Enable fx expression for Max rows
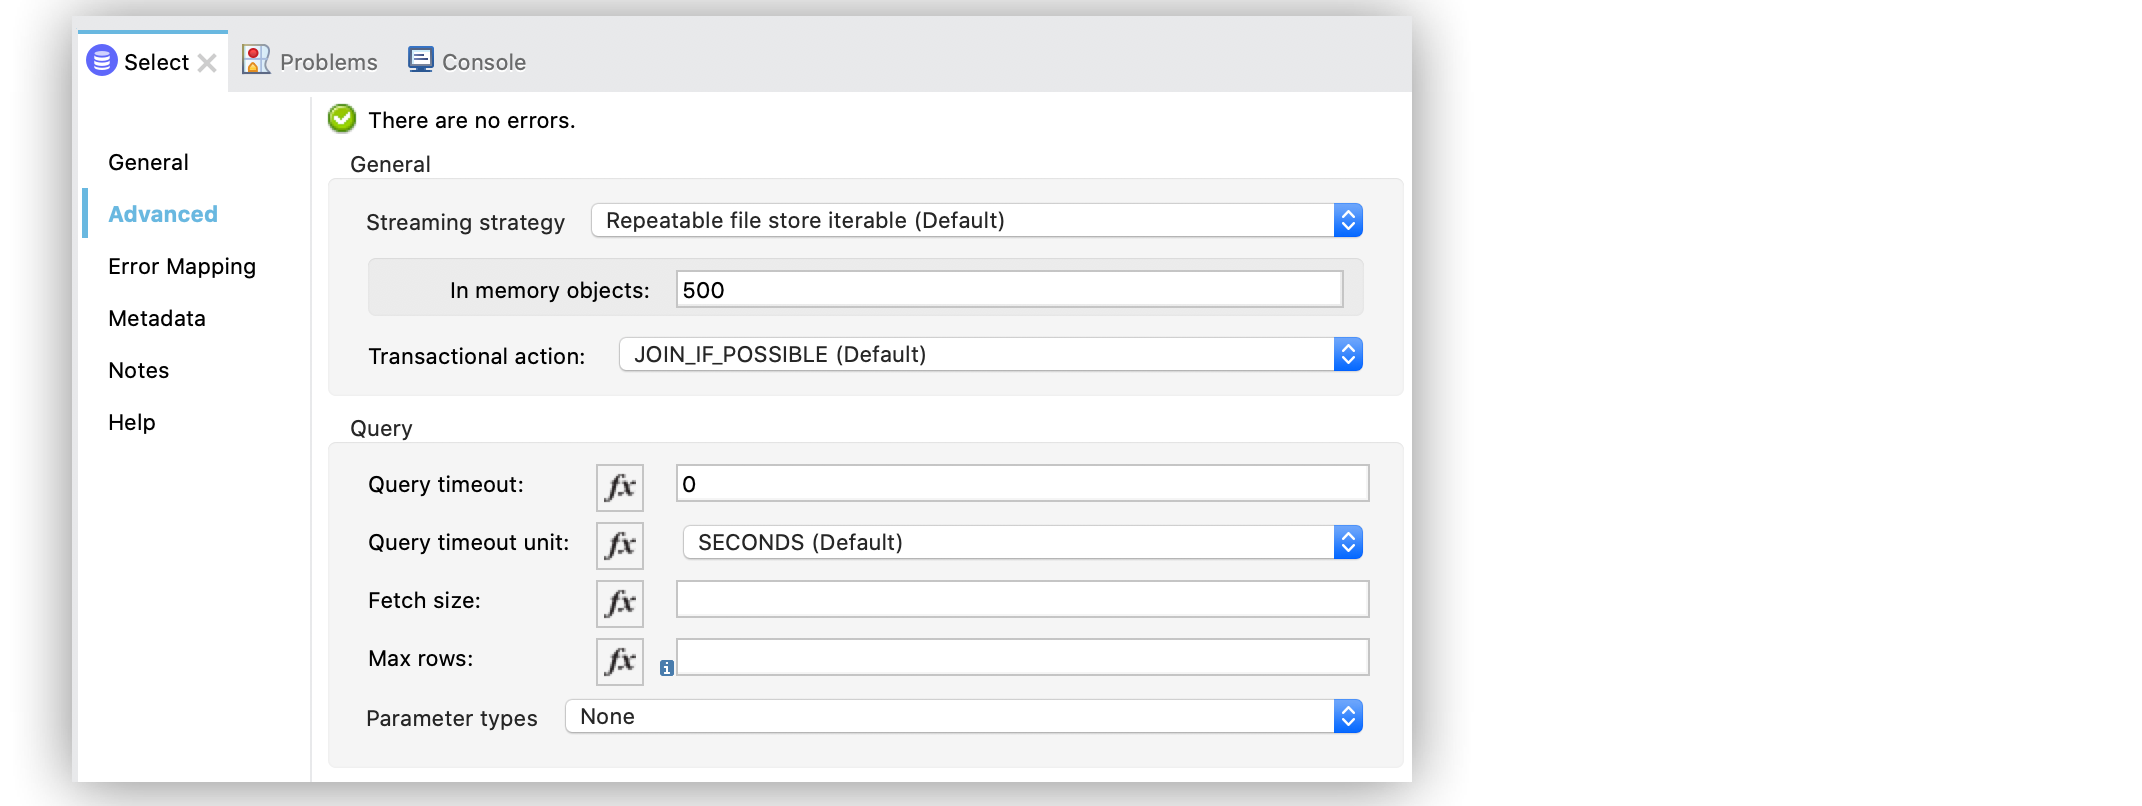 pyautogui.click(x=619, y=661)
